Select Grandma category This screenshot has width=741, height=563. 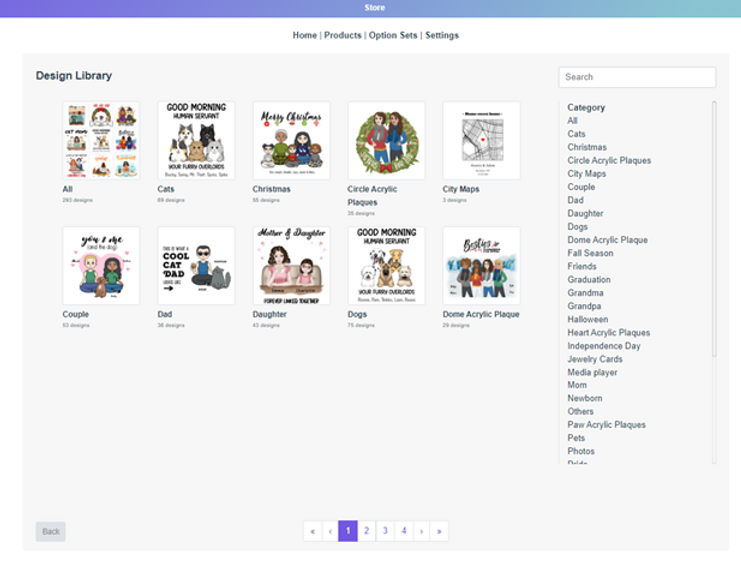coord(585,293)
